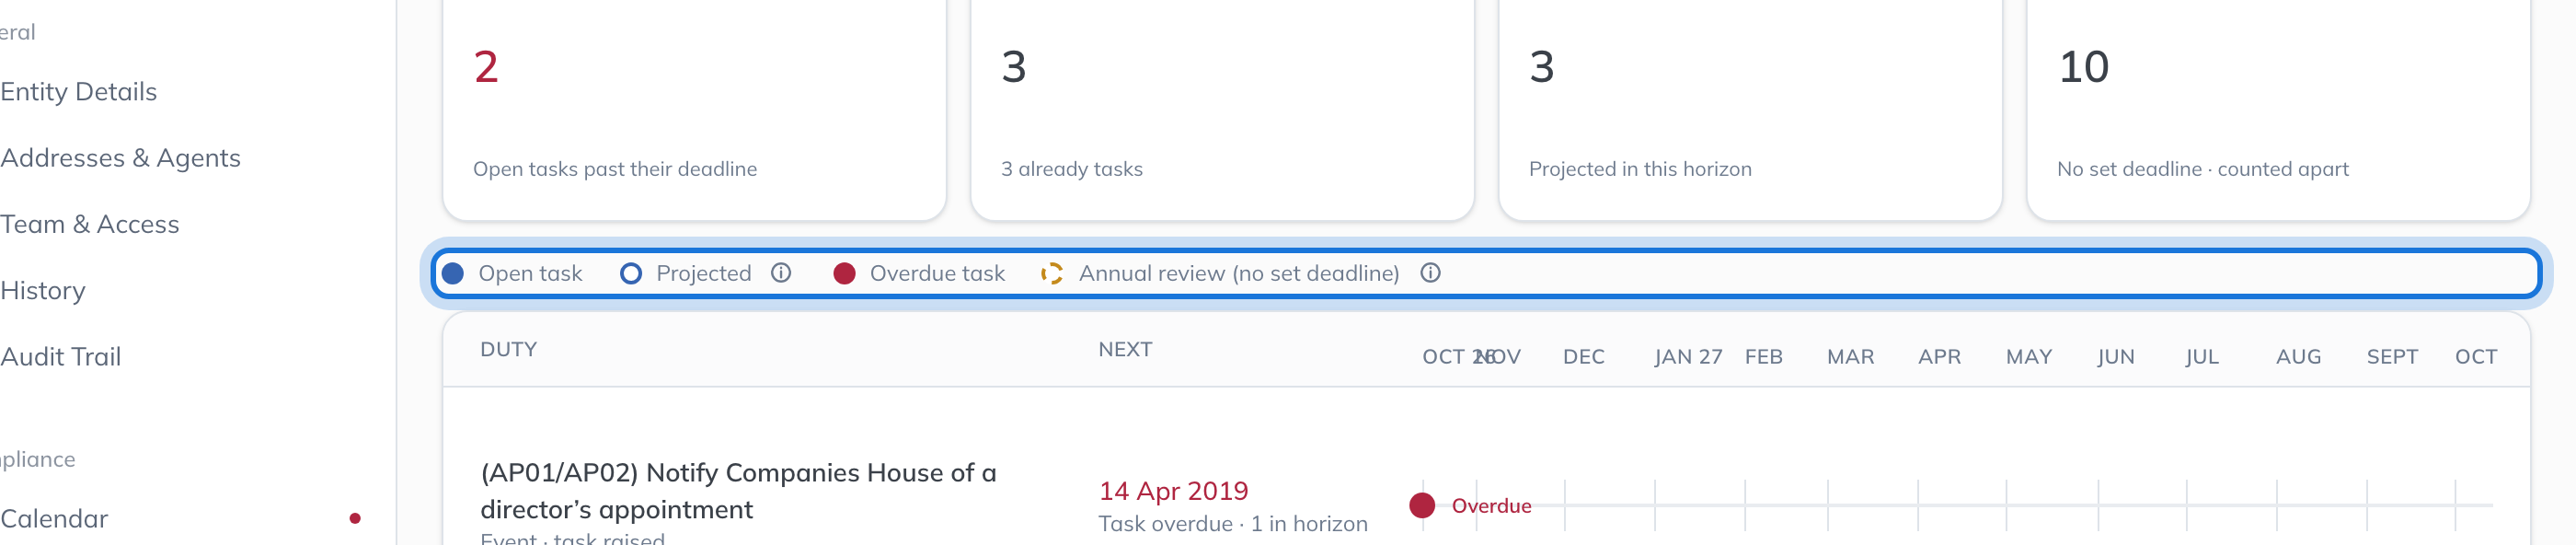Click the MAR month header
The image size is (2576, 545).
click(1850, 357)
